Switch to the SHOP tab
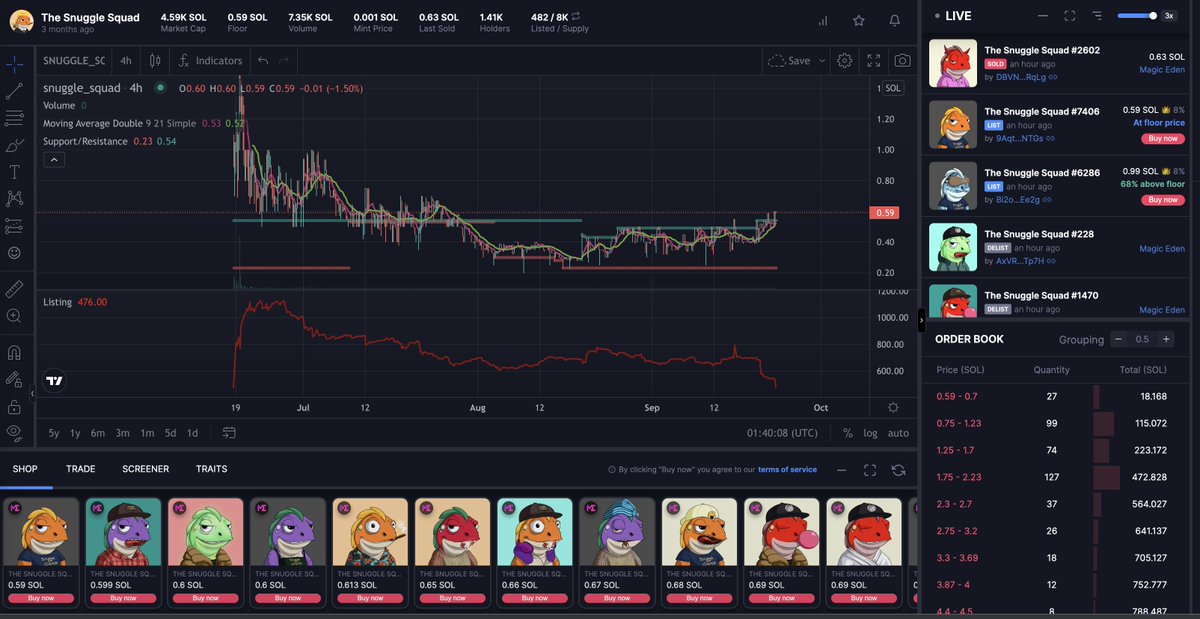Image resolution: width=1200 pixels, height=619 pixels. pos(25,469)
